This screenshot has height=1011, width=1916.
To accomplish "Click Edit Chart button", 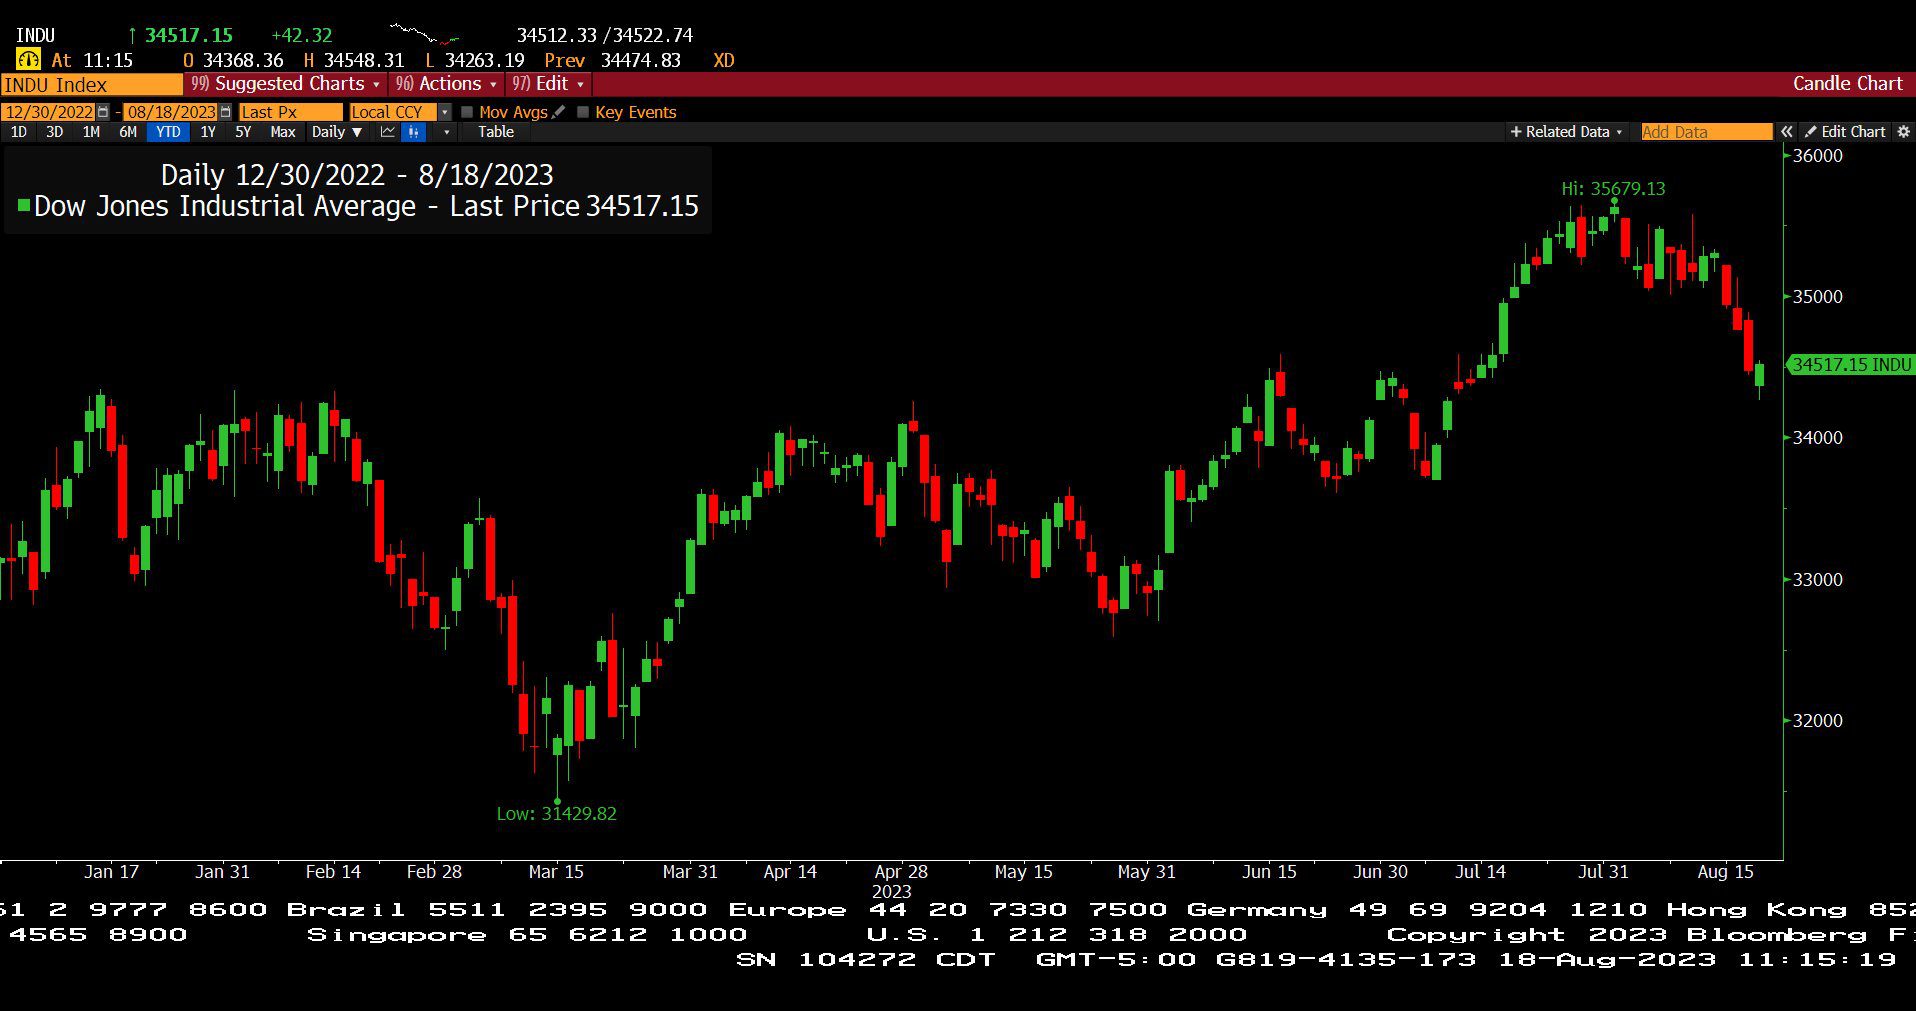I will [x=1845, y=132].
